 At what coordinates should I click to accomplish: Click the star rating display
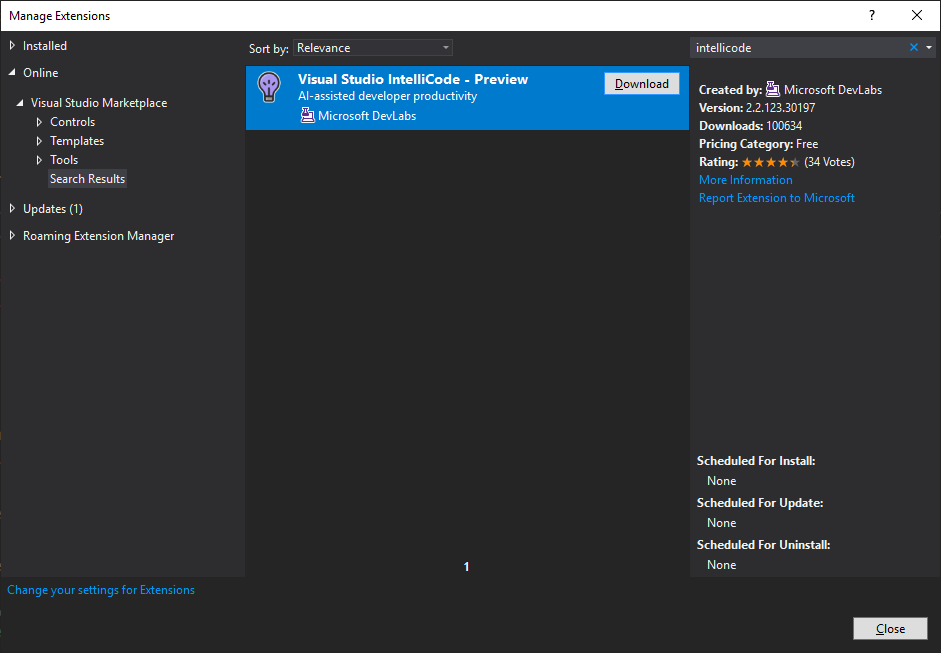click(771, 162)
